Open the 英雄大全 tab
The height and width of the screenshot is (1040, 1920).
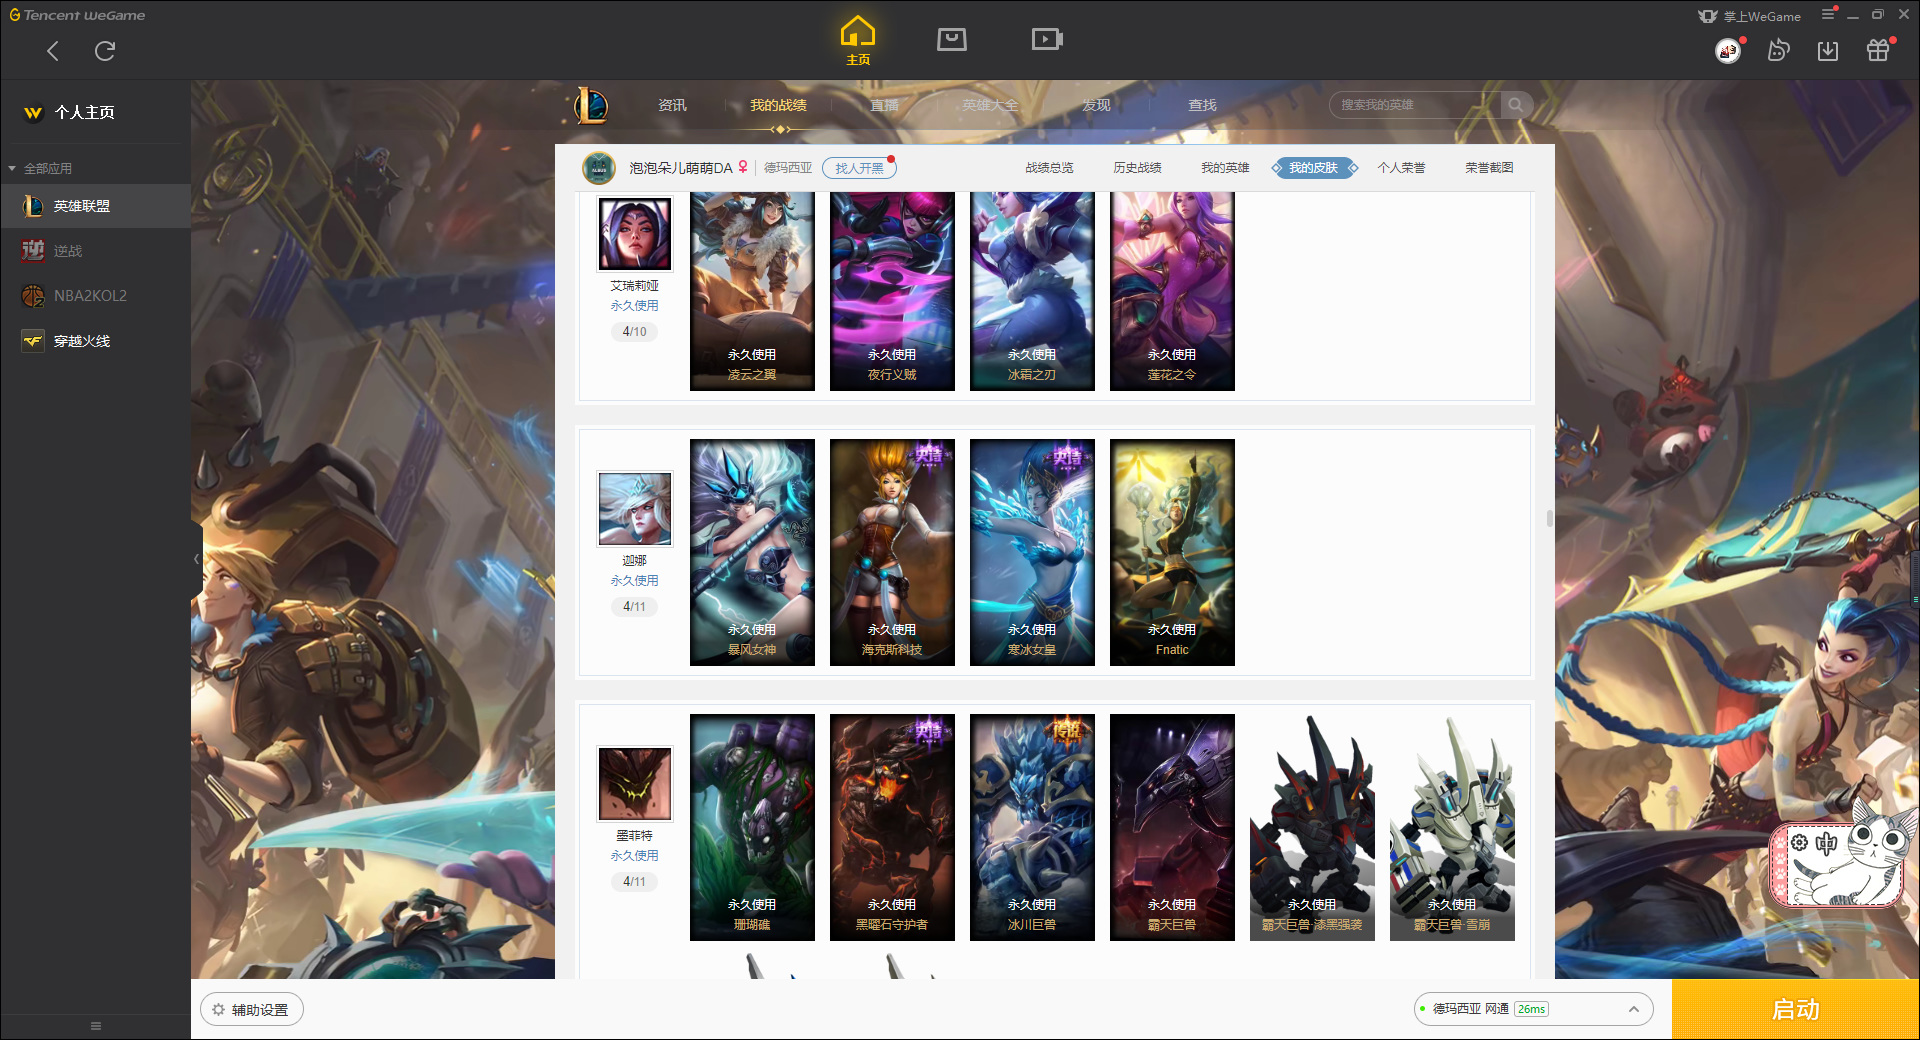pos(990,105)
